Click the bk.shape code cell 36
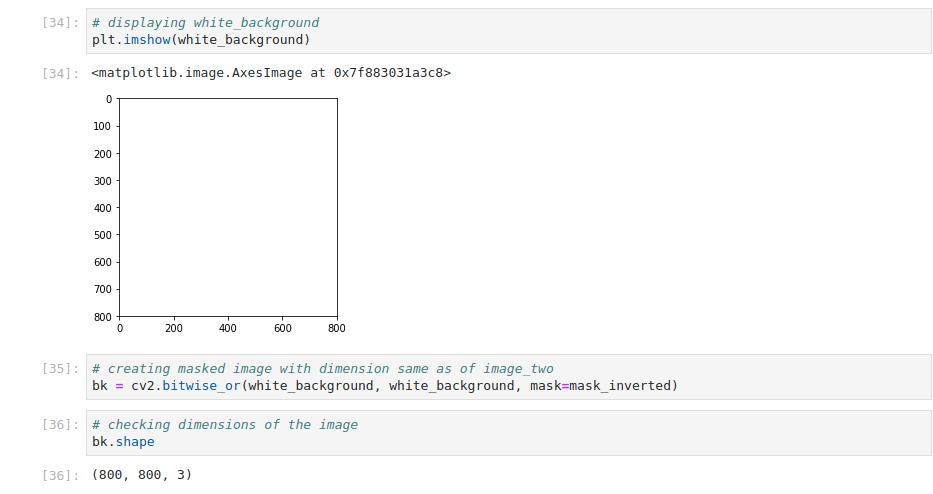The height and width of the screenshot is (494, 933). click(509, 433)
